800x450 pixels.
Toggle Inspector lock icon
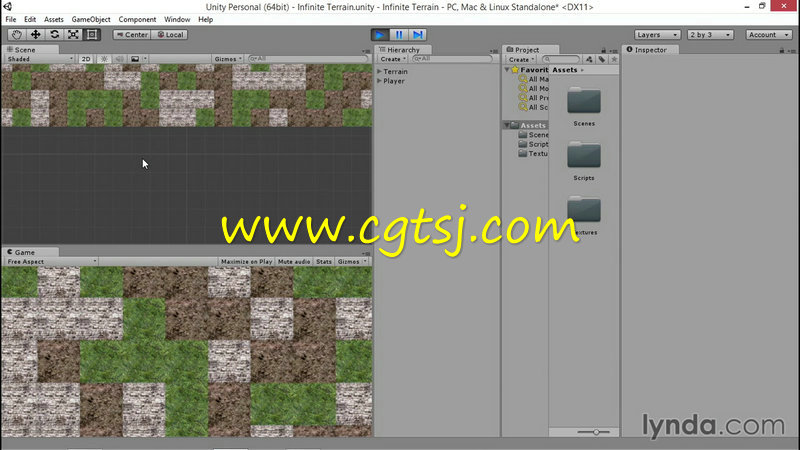point(782,50)
